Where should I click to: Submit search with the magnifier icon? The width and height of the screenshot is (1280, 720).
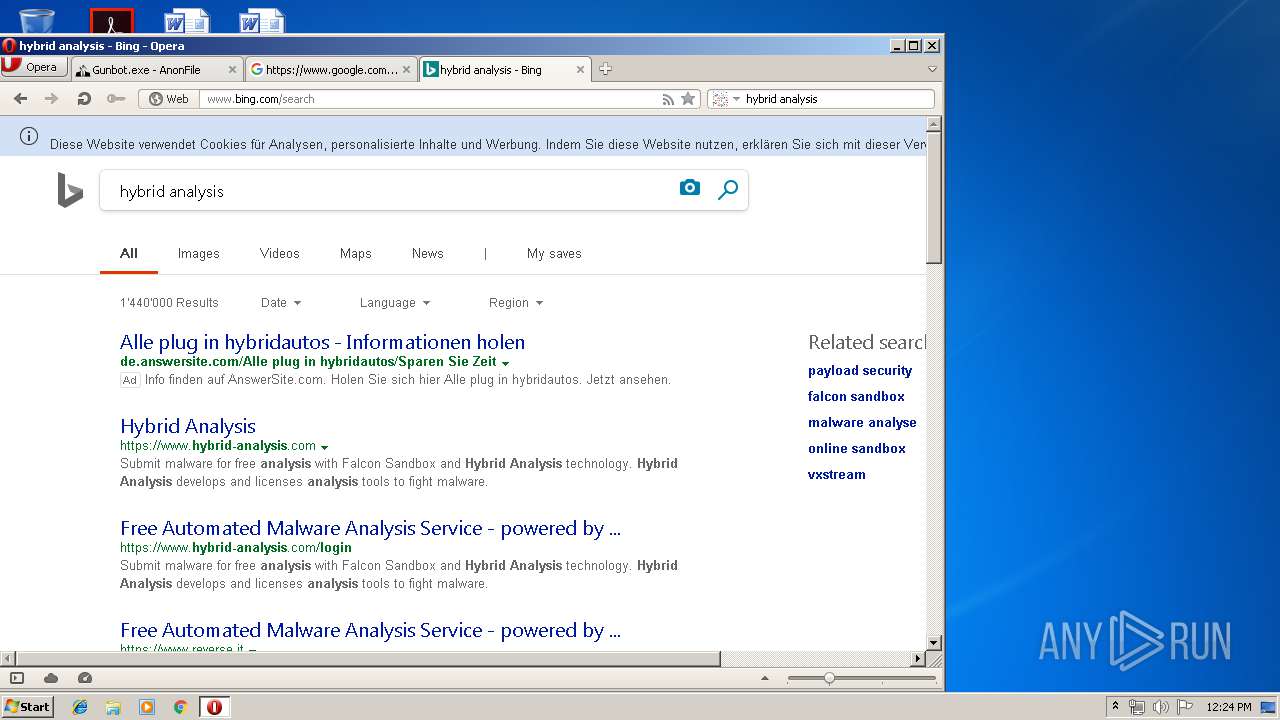tap(728, 189)
